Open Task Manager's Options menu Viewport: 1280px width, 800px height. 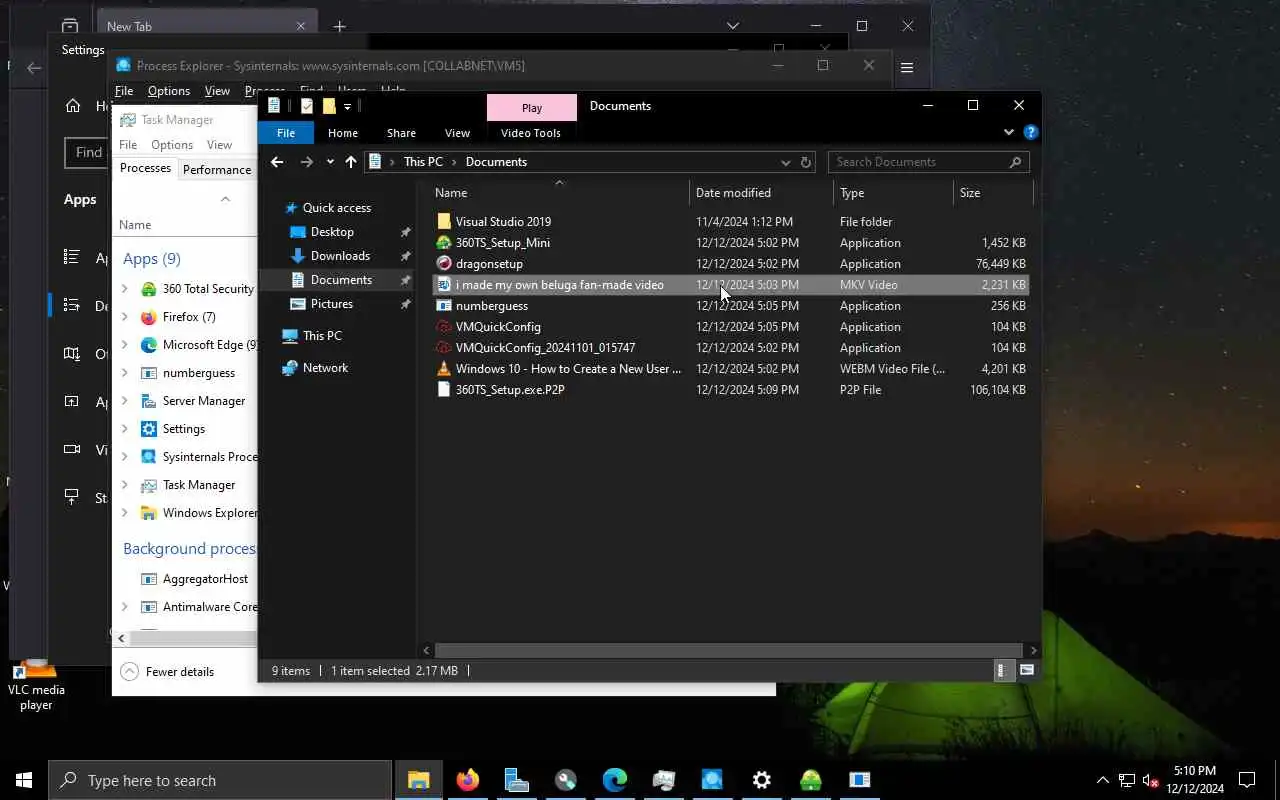click(x=172, y=145)
